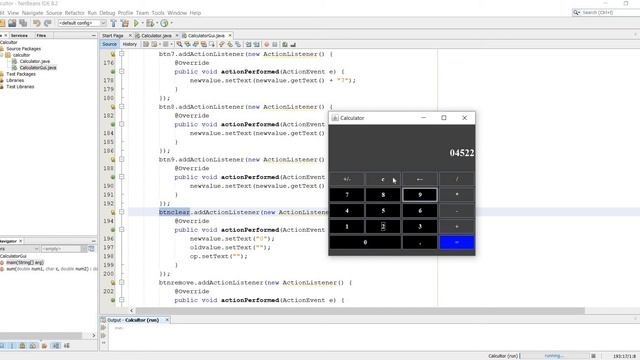Click the Calculator 9 button
Image resolution: width=640 pixels, height=360 pixels.
point(420,195)
